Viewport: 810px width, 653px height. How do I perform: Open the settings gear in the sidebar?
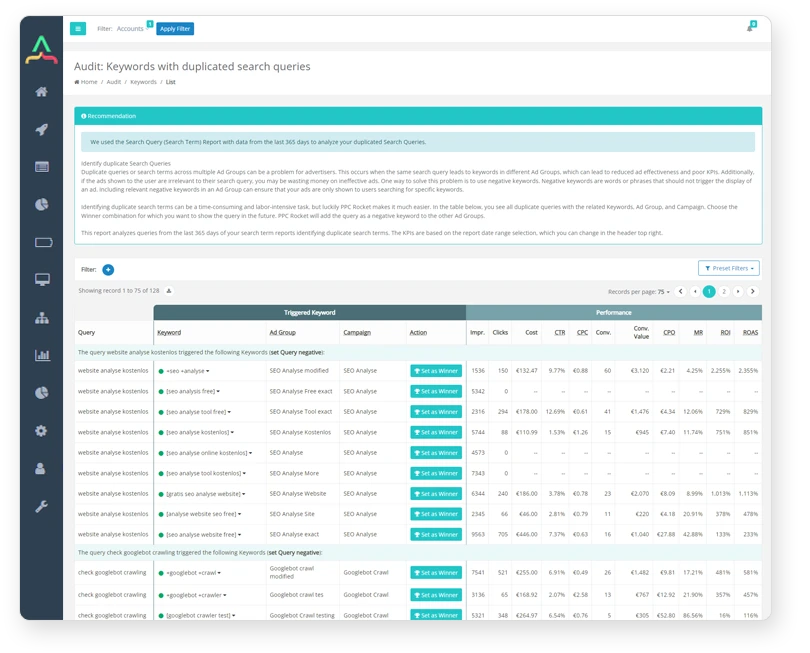[41, 430]
